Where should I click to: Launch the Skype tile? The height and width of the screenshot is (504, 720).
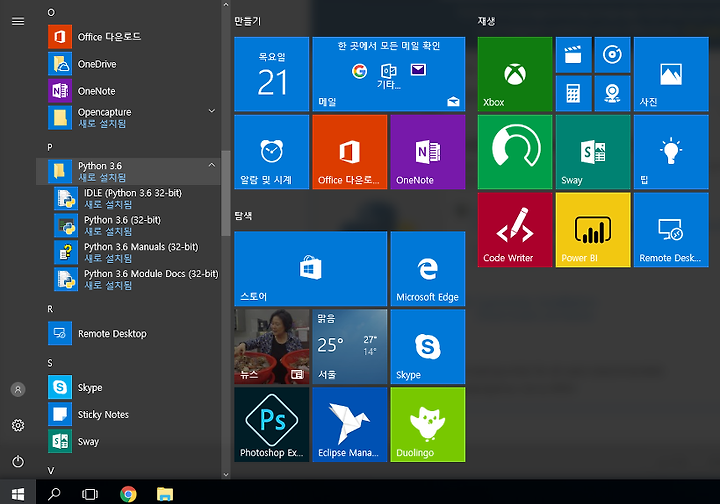click(x=428, y=347)
